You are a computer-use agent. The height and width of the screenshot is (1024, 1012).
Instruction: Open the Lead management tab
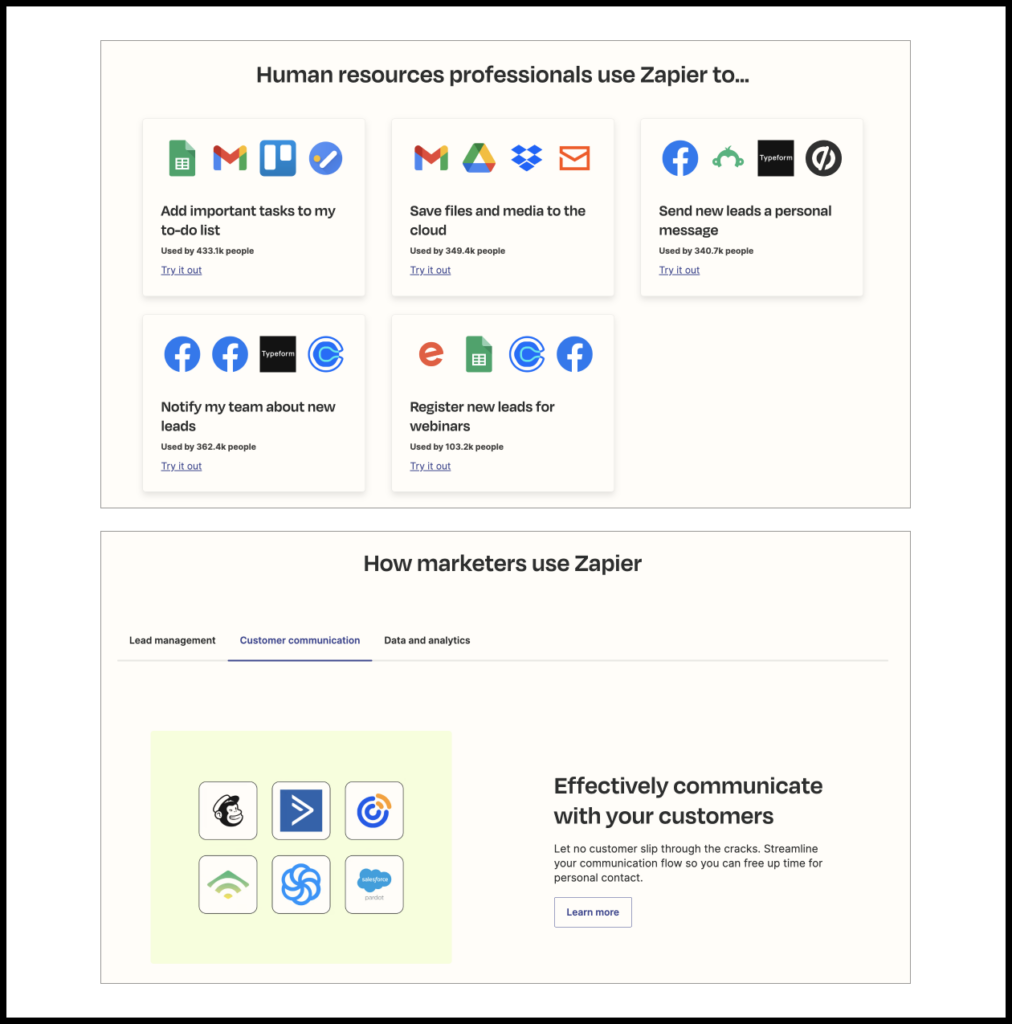point(172,641)
